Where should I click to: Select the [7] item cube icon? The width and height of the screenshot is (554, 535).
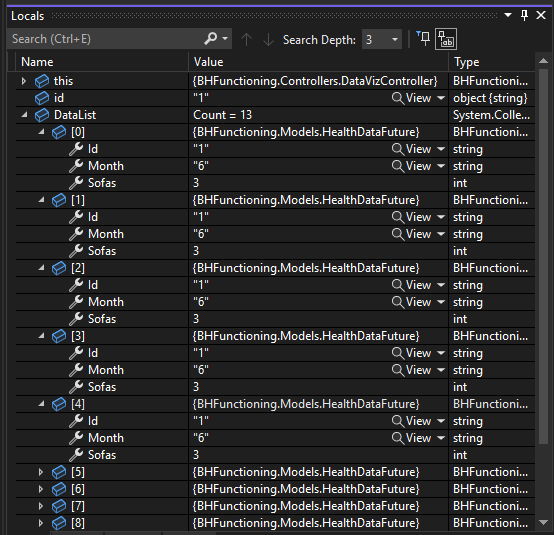click(x=59, y=506)
